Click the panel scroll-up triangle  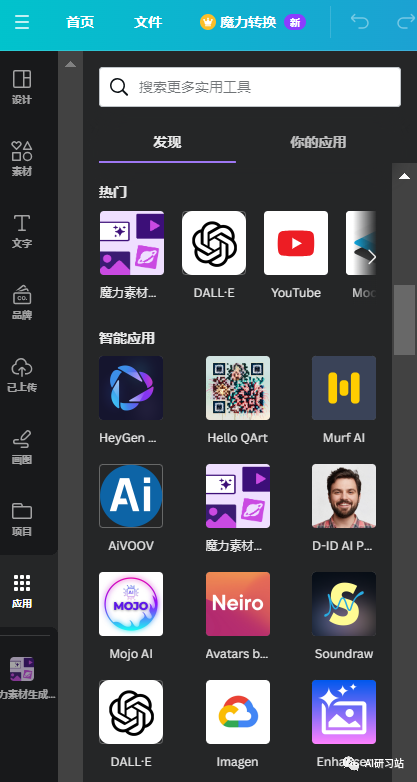point(70,64)
